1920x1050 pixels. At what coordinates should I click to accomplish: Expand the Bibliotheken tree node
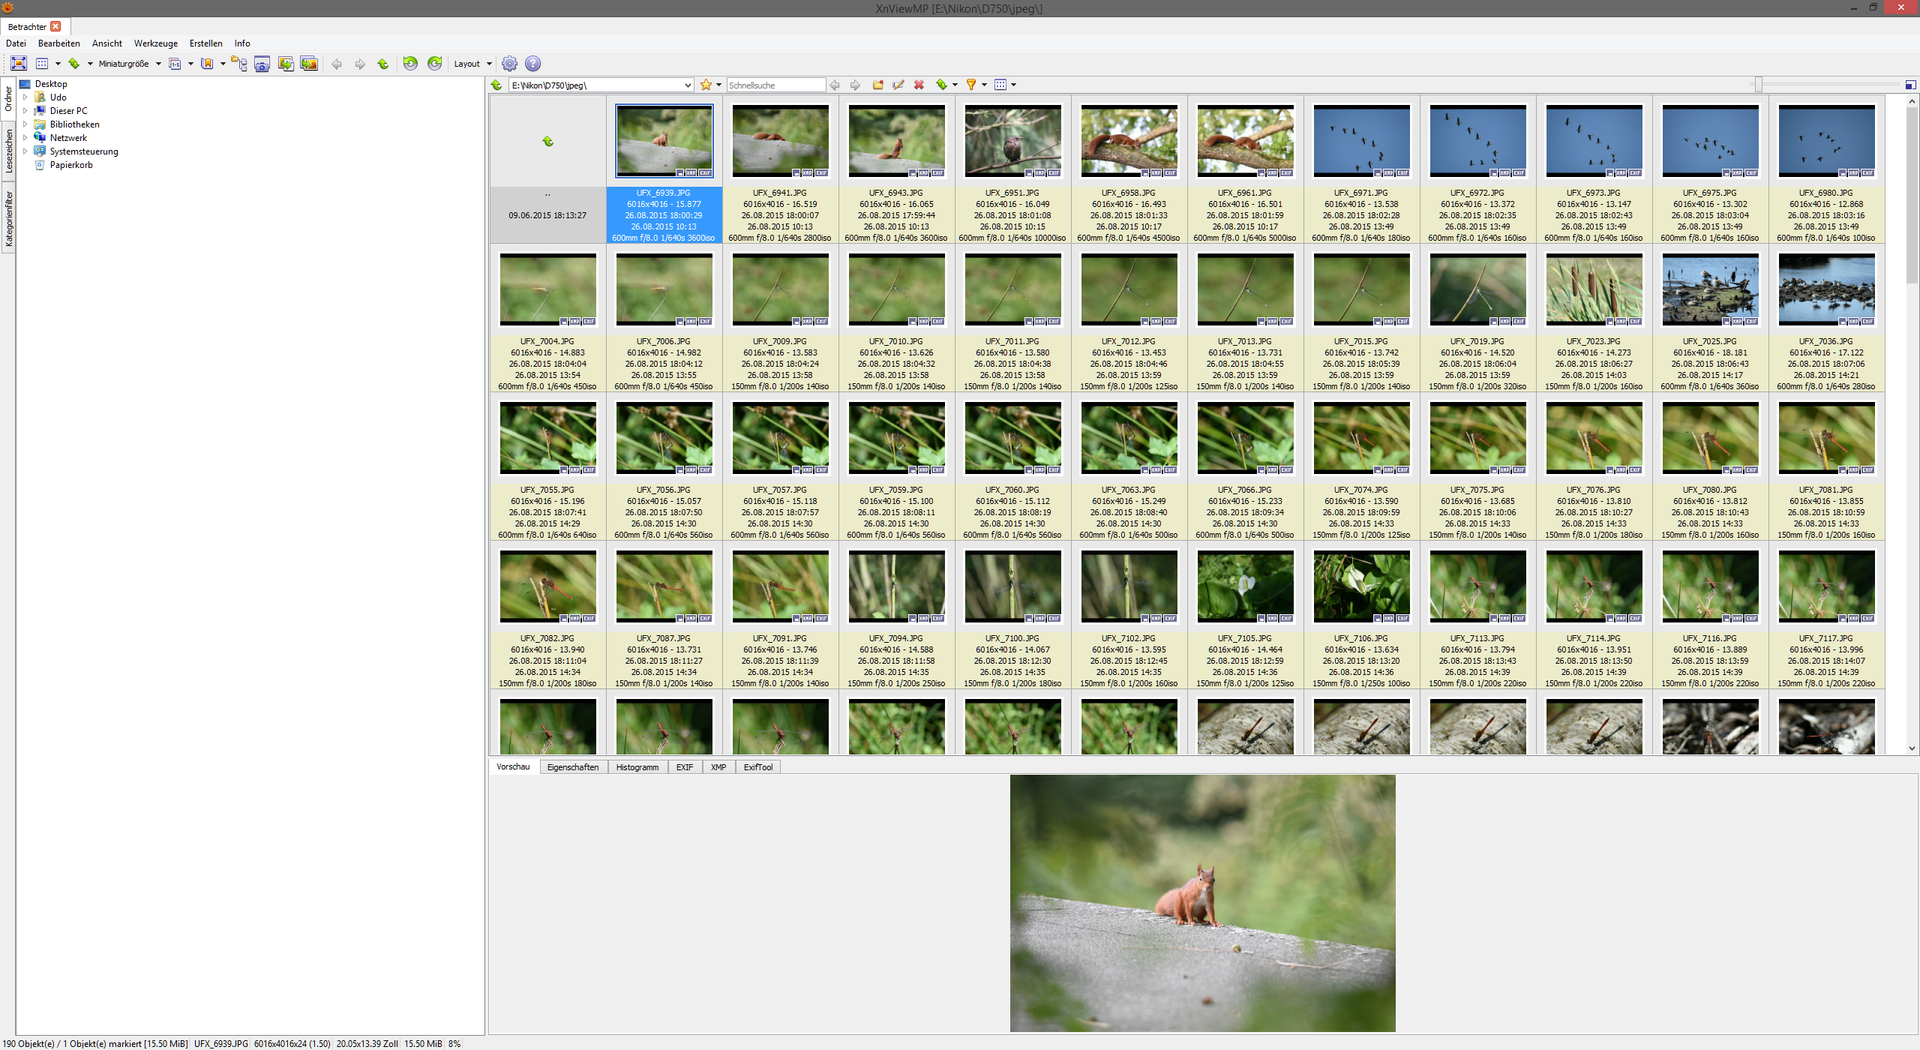(x=25, y=125)
